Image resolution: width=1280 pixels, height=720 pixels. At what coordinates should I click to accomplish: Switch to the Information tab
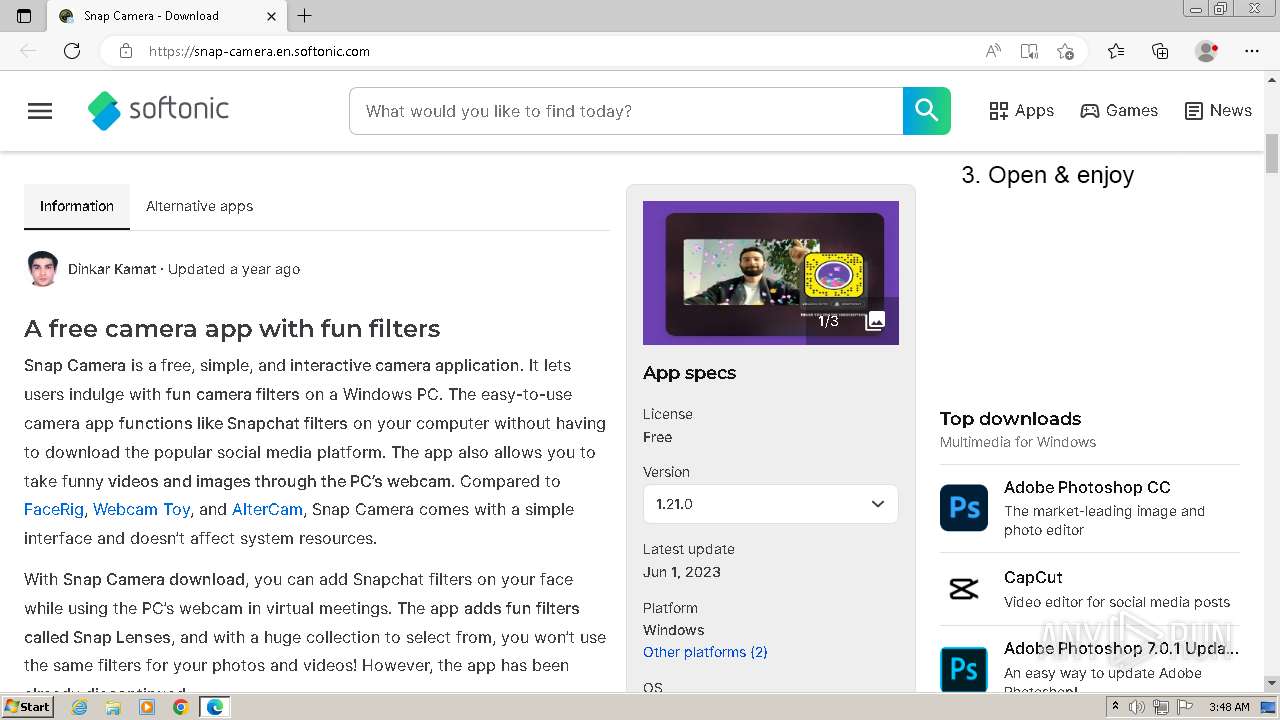[x=77, y=206]
